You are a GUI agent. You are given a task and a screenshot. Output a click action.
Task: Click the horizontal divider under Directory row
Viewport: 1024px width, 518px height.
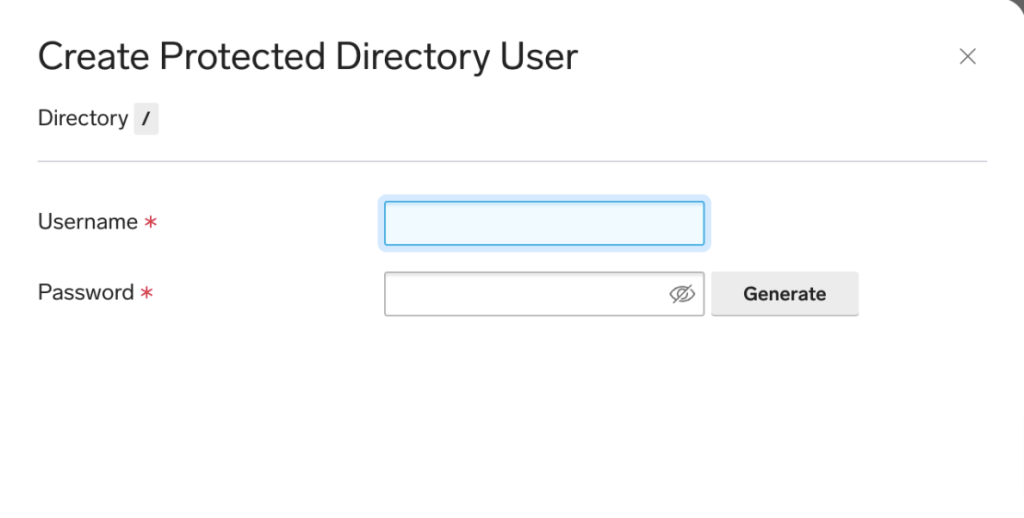click(x=512, y=160)
